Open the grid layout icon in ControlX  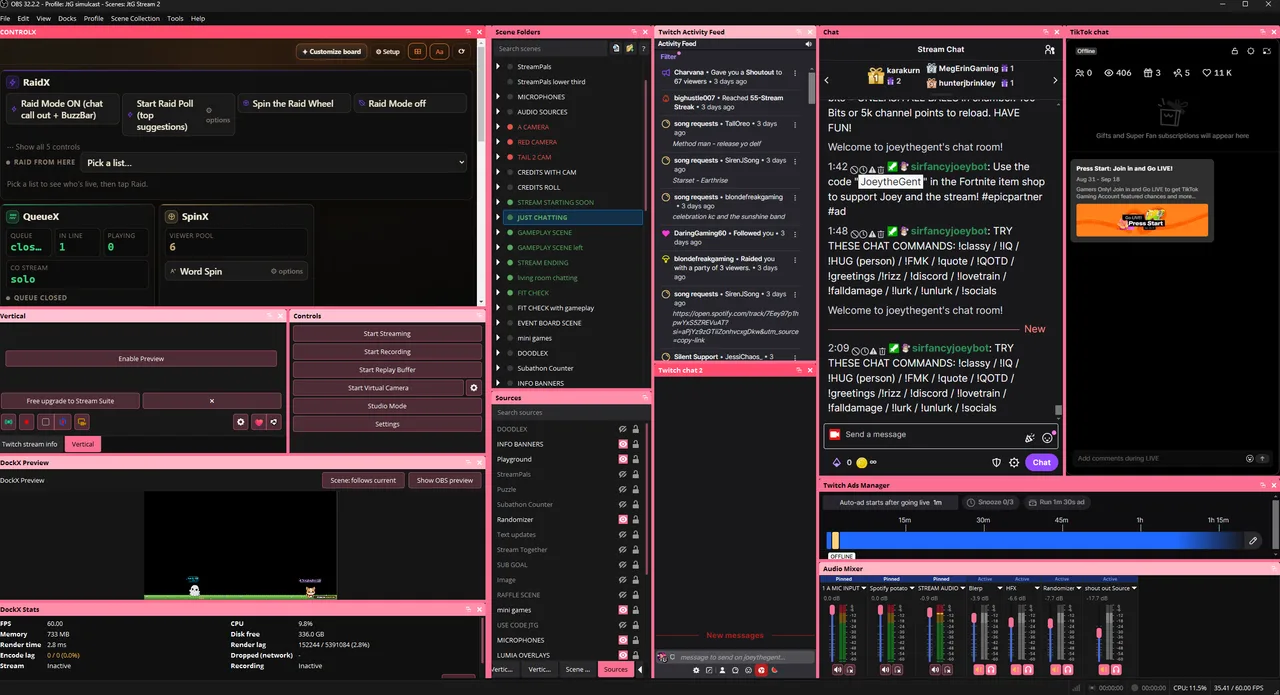[x=418, y=52]
